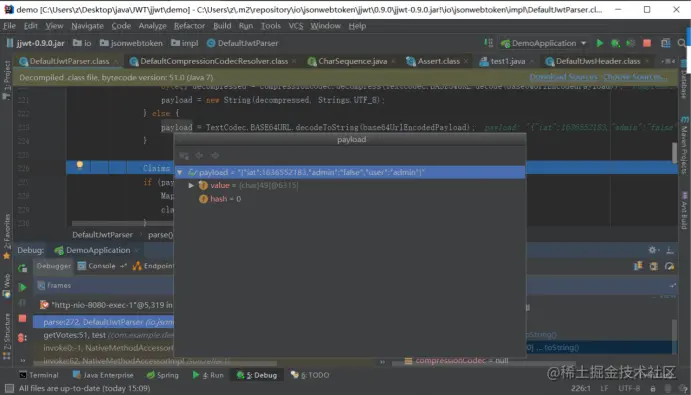Viewport: 691px width, 395px height.
Task: Toggle tool window bars with bottom-left status icon
Action: coord(8,388)
